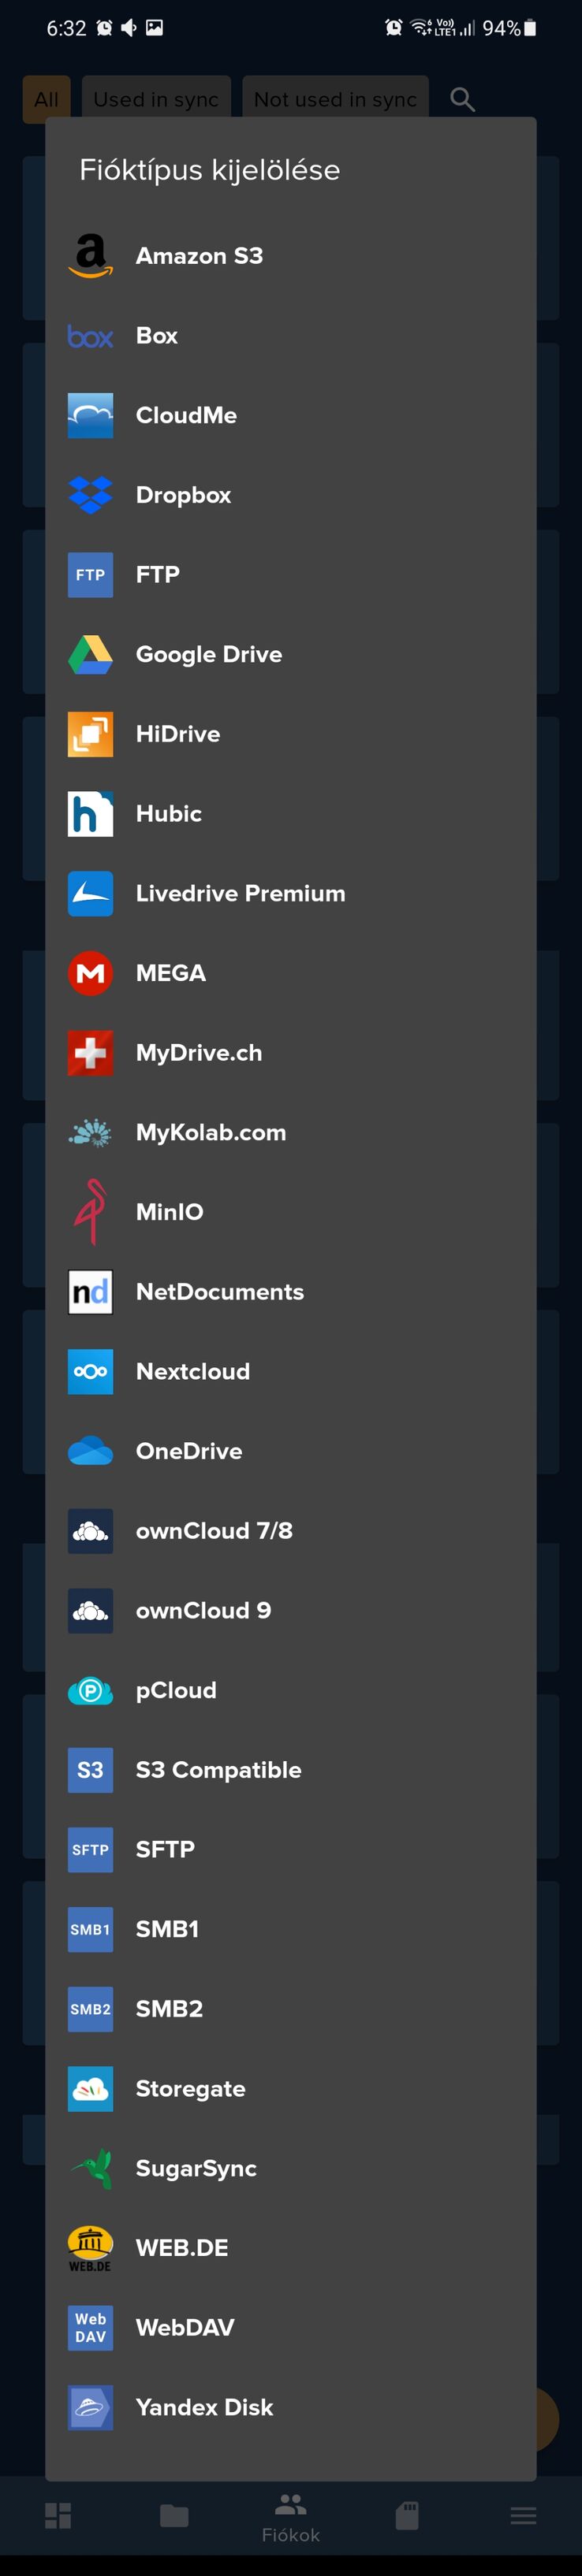
Task: Tap the MyDrive.ch Swiss cross icon
Action: [x=90, y=1053]
